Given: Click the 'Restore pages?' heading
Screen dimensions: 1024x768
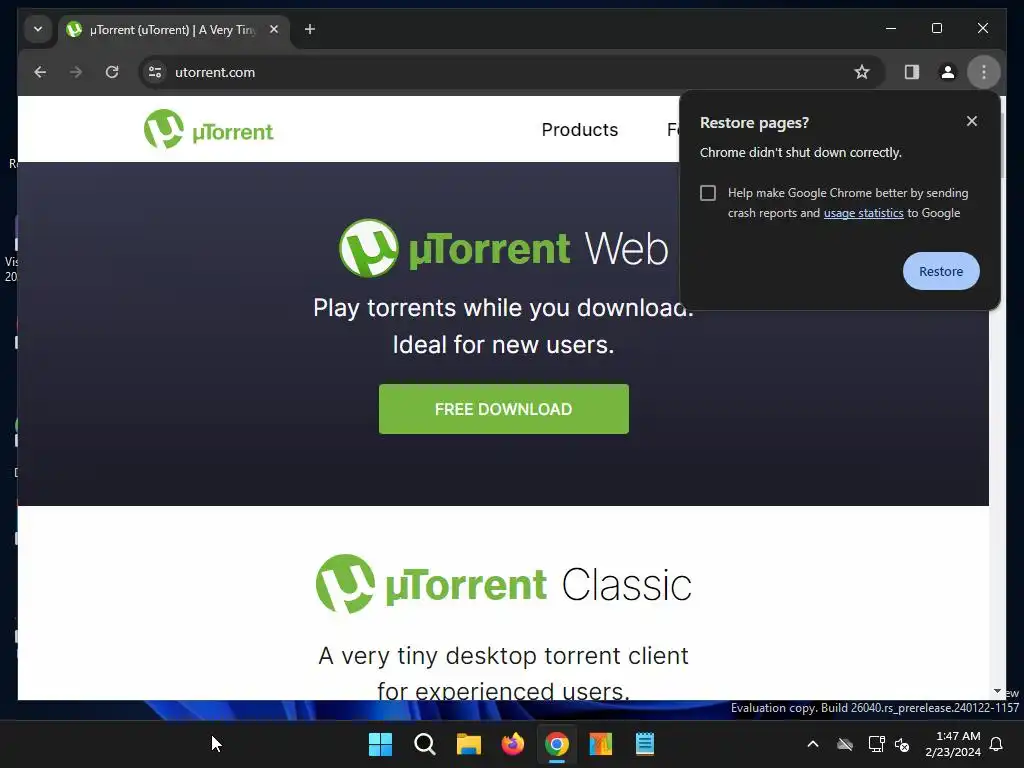Looking at the screenshot, I should [754, 123].
